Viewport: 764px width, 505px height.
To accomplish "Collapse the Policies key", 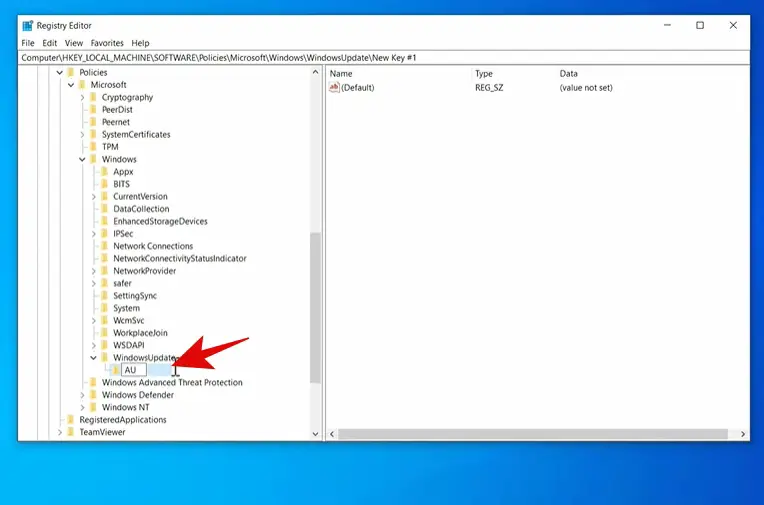I will [59, 72].
